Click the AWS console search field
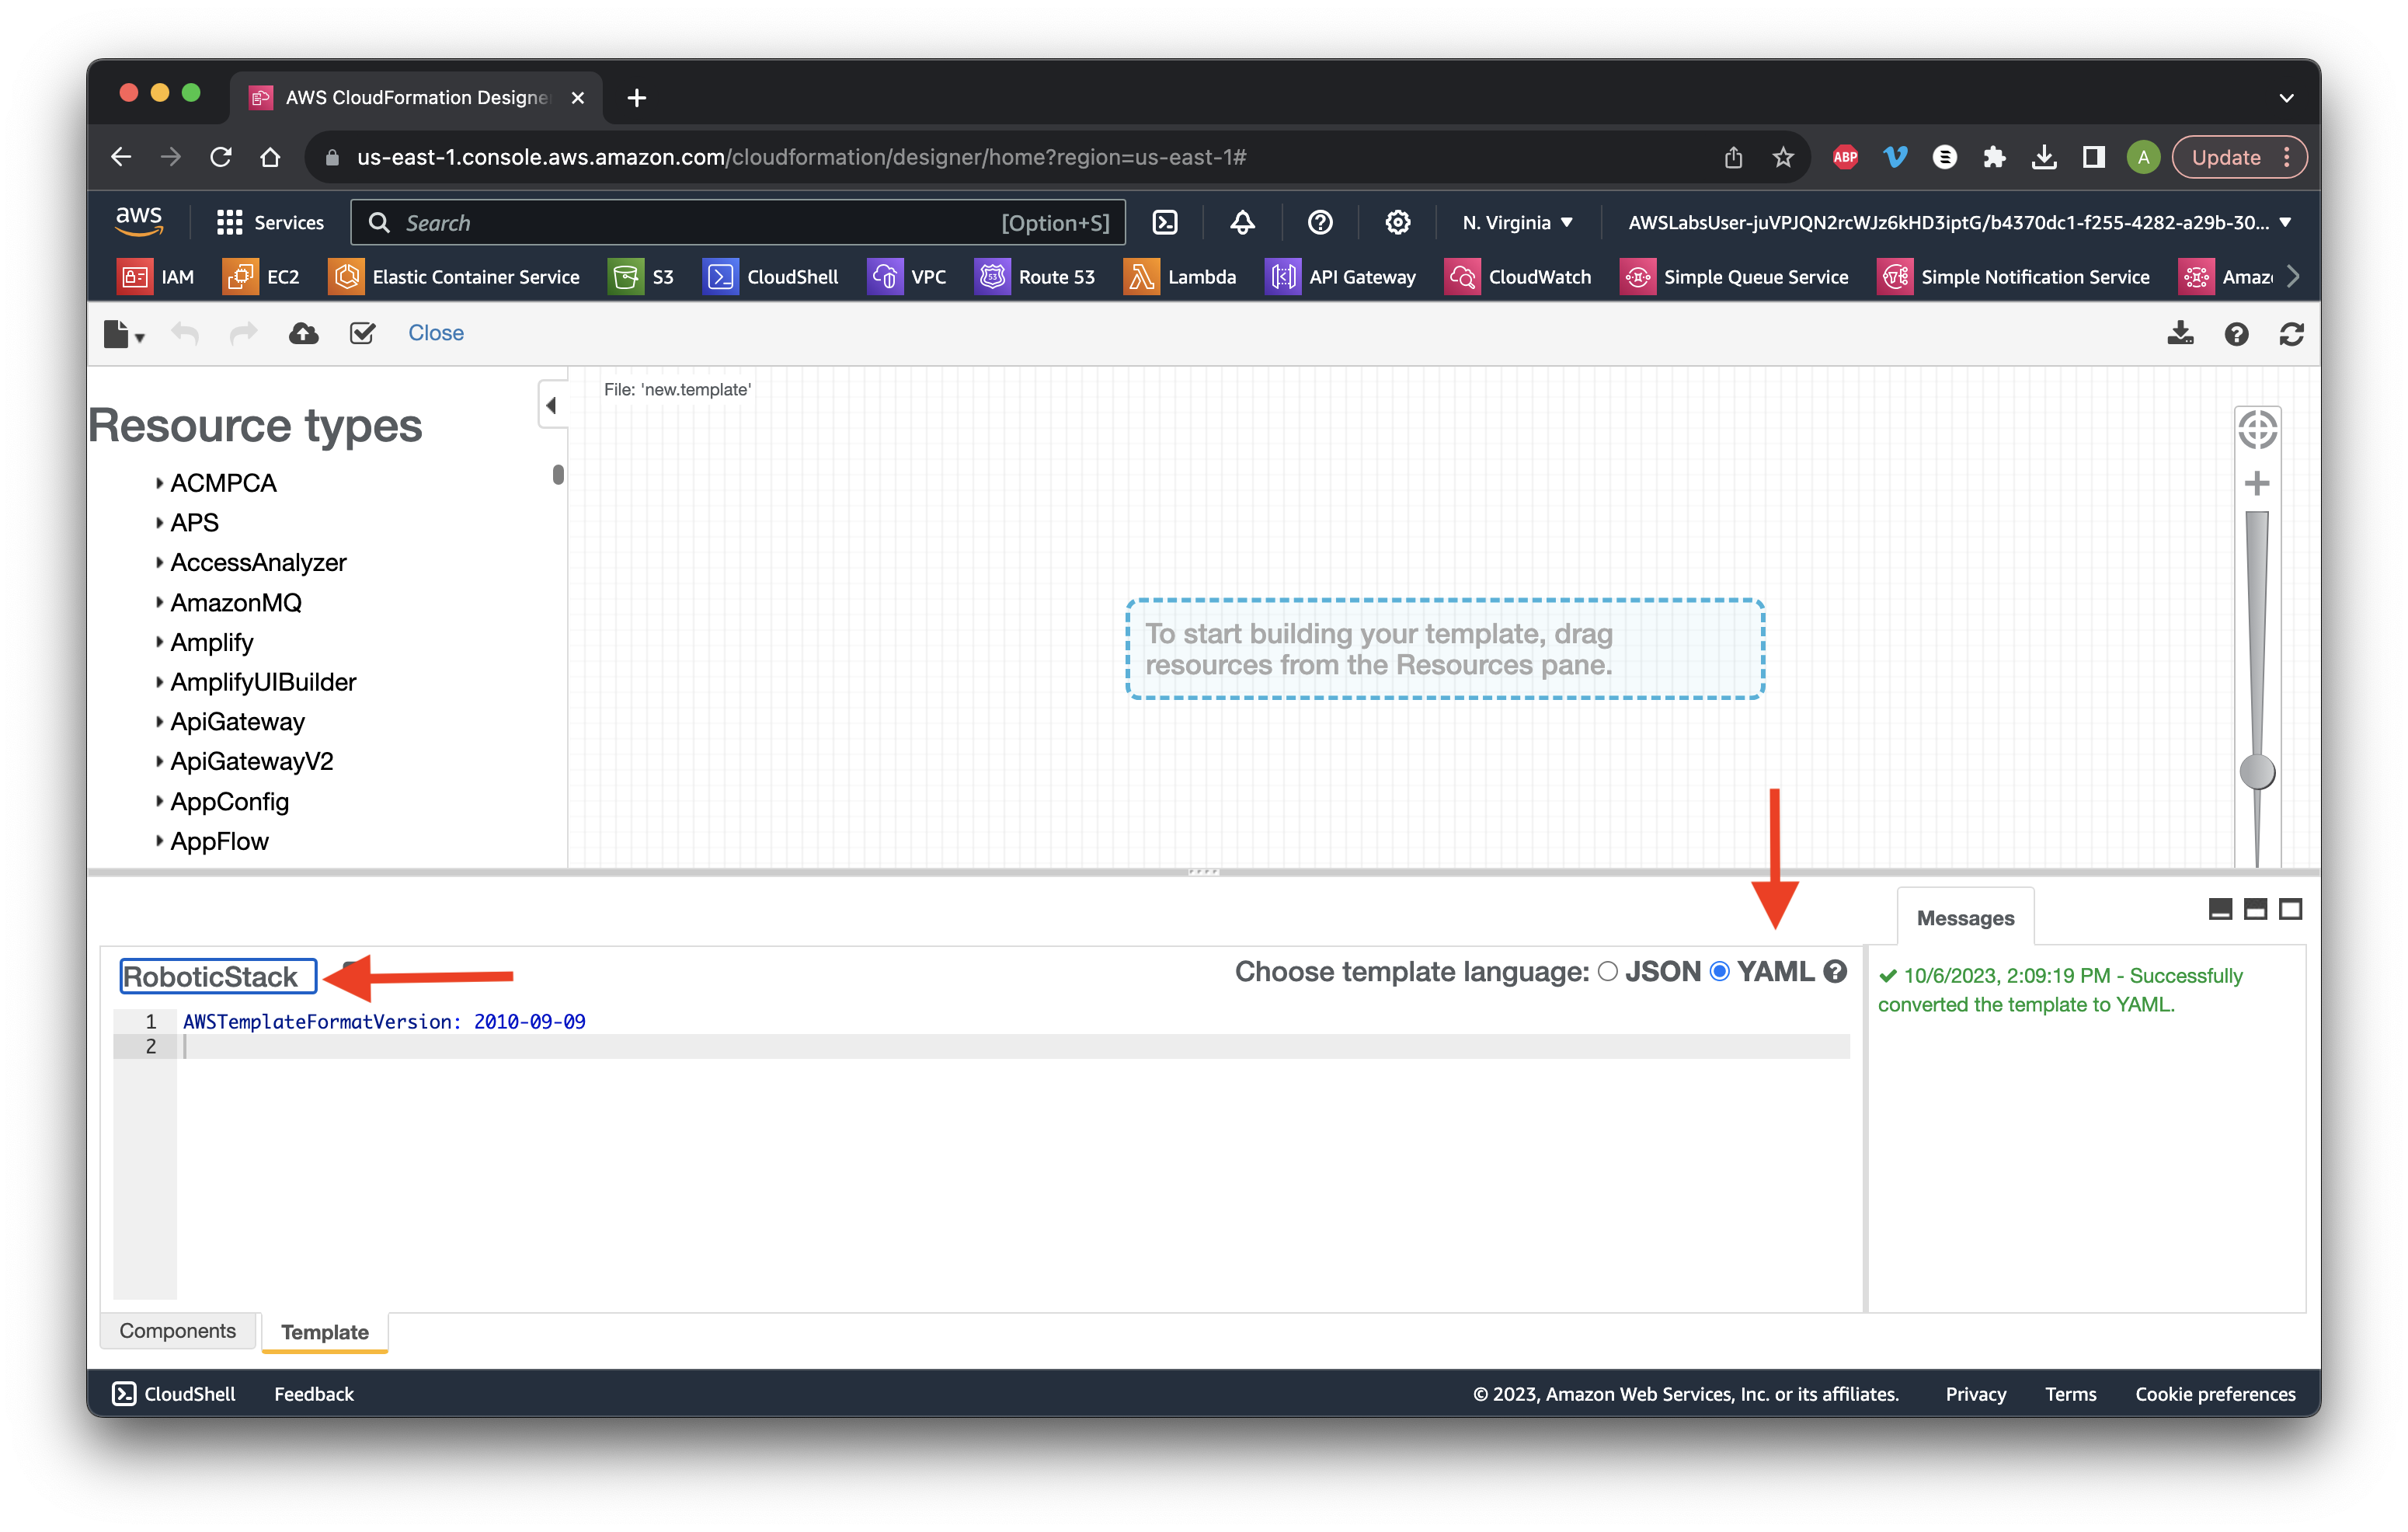 pos(737,223)
